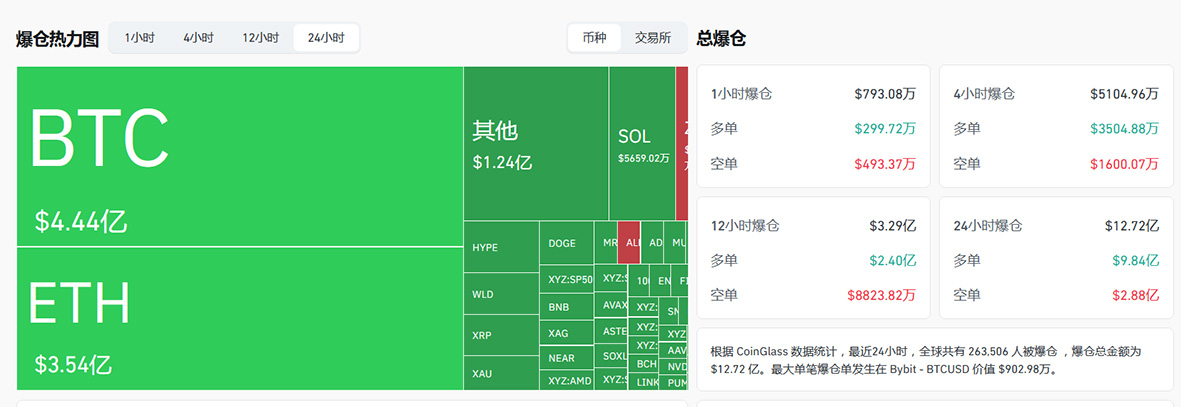Click the XAG heatmap cell
1181x407 pixels.
[x=566, y=332]
